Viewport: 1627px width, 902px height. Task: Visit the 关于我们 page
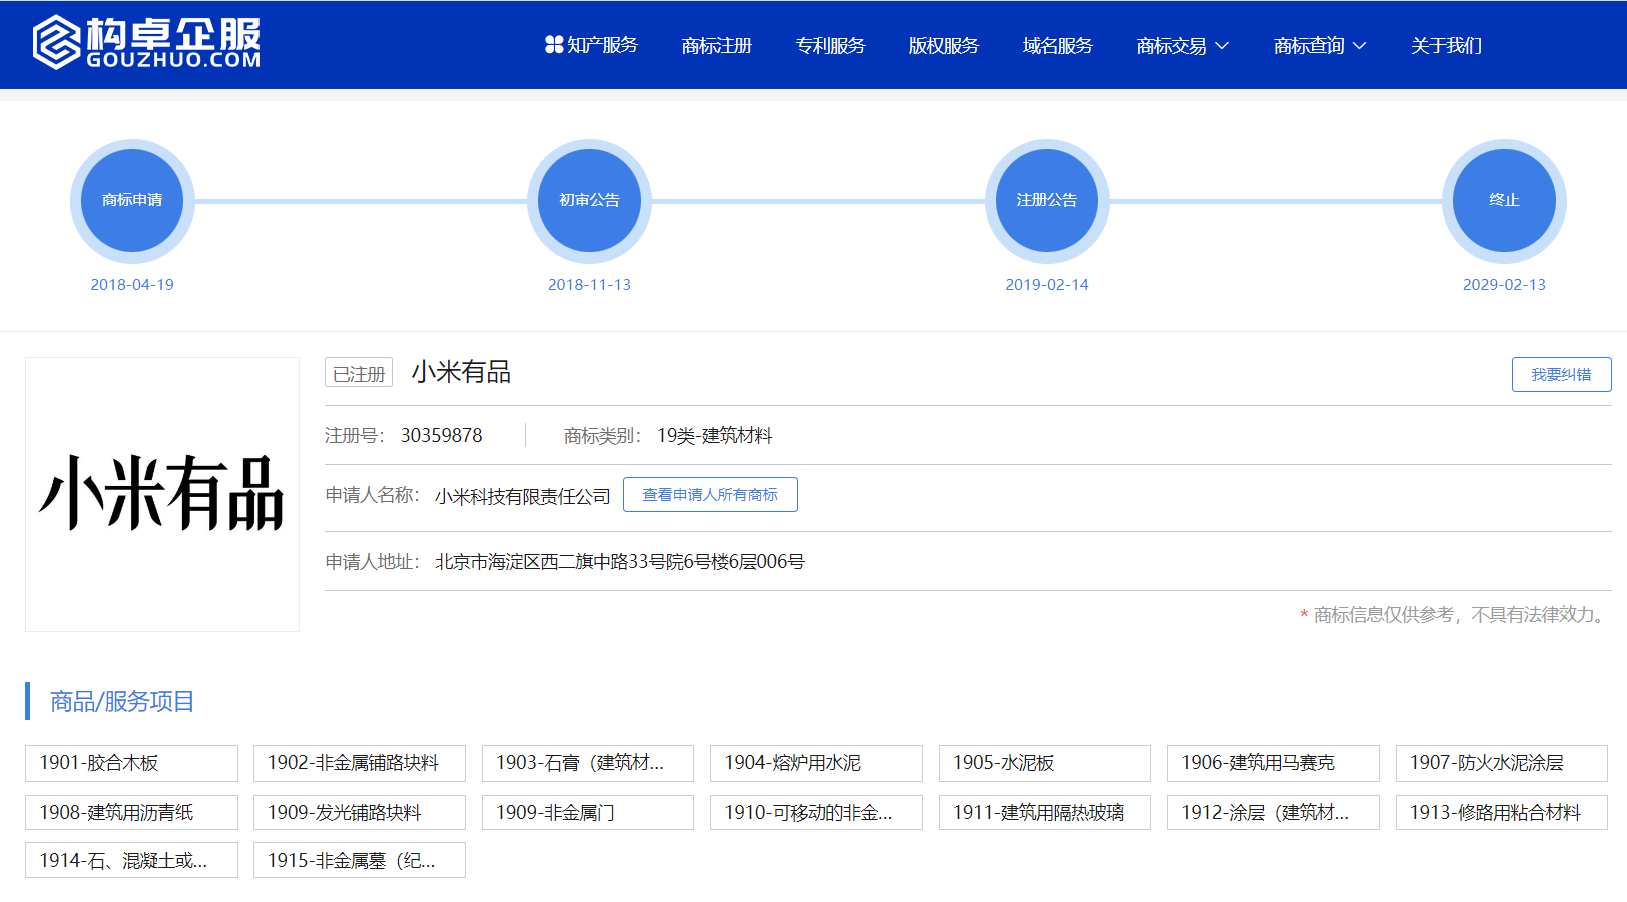coord(1446,45)
